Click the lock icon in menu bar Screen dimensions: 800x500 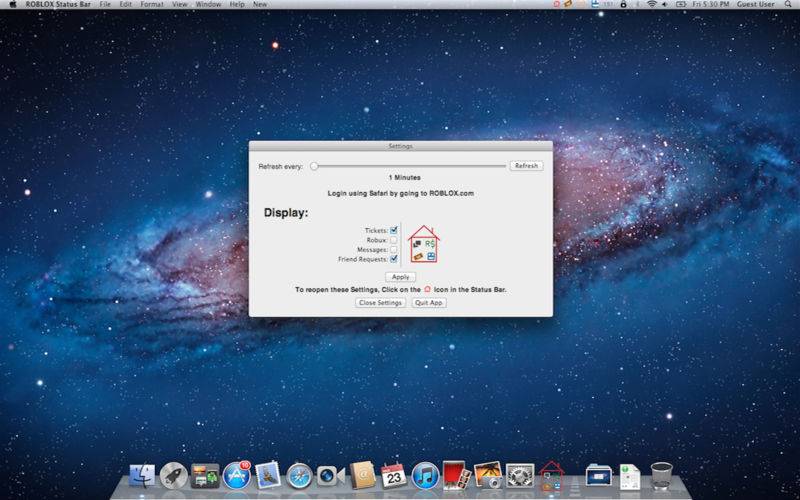click(x=623, y=4)
